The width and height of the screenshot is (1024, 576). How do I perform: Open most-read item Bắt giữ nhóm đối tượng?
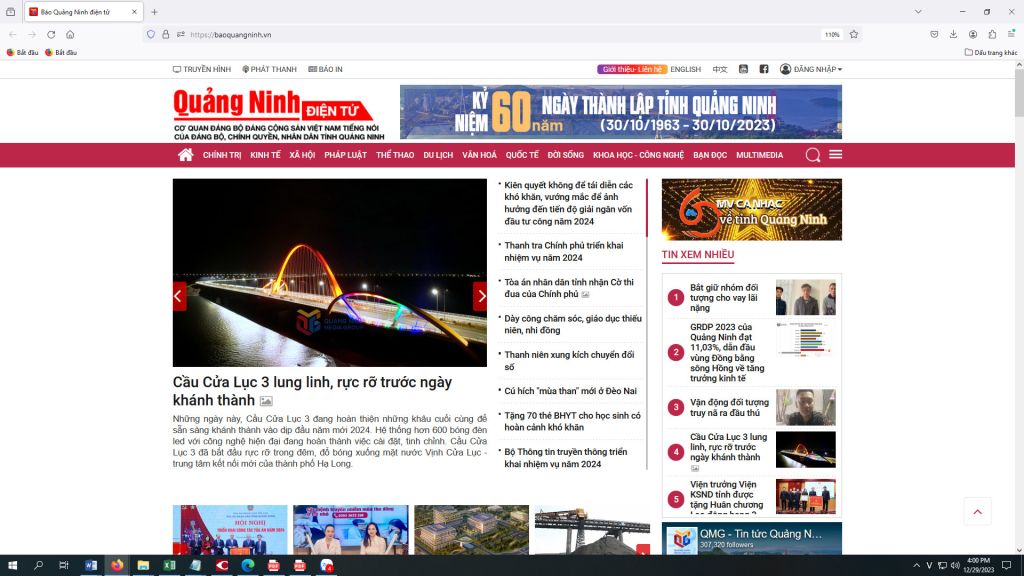(724, 297)
